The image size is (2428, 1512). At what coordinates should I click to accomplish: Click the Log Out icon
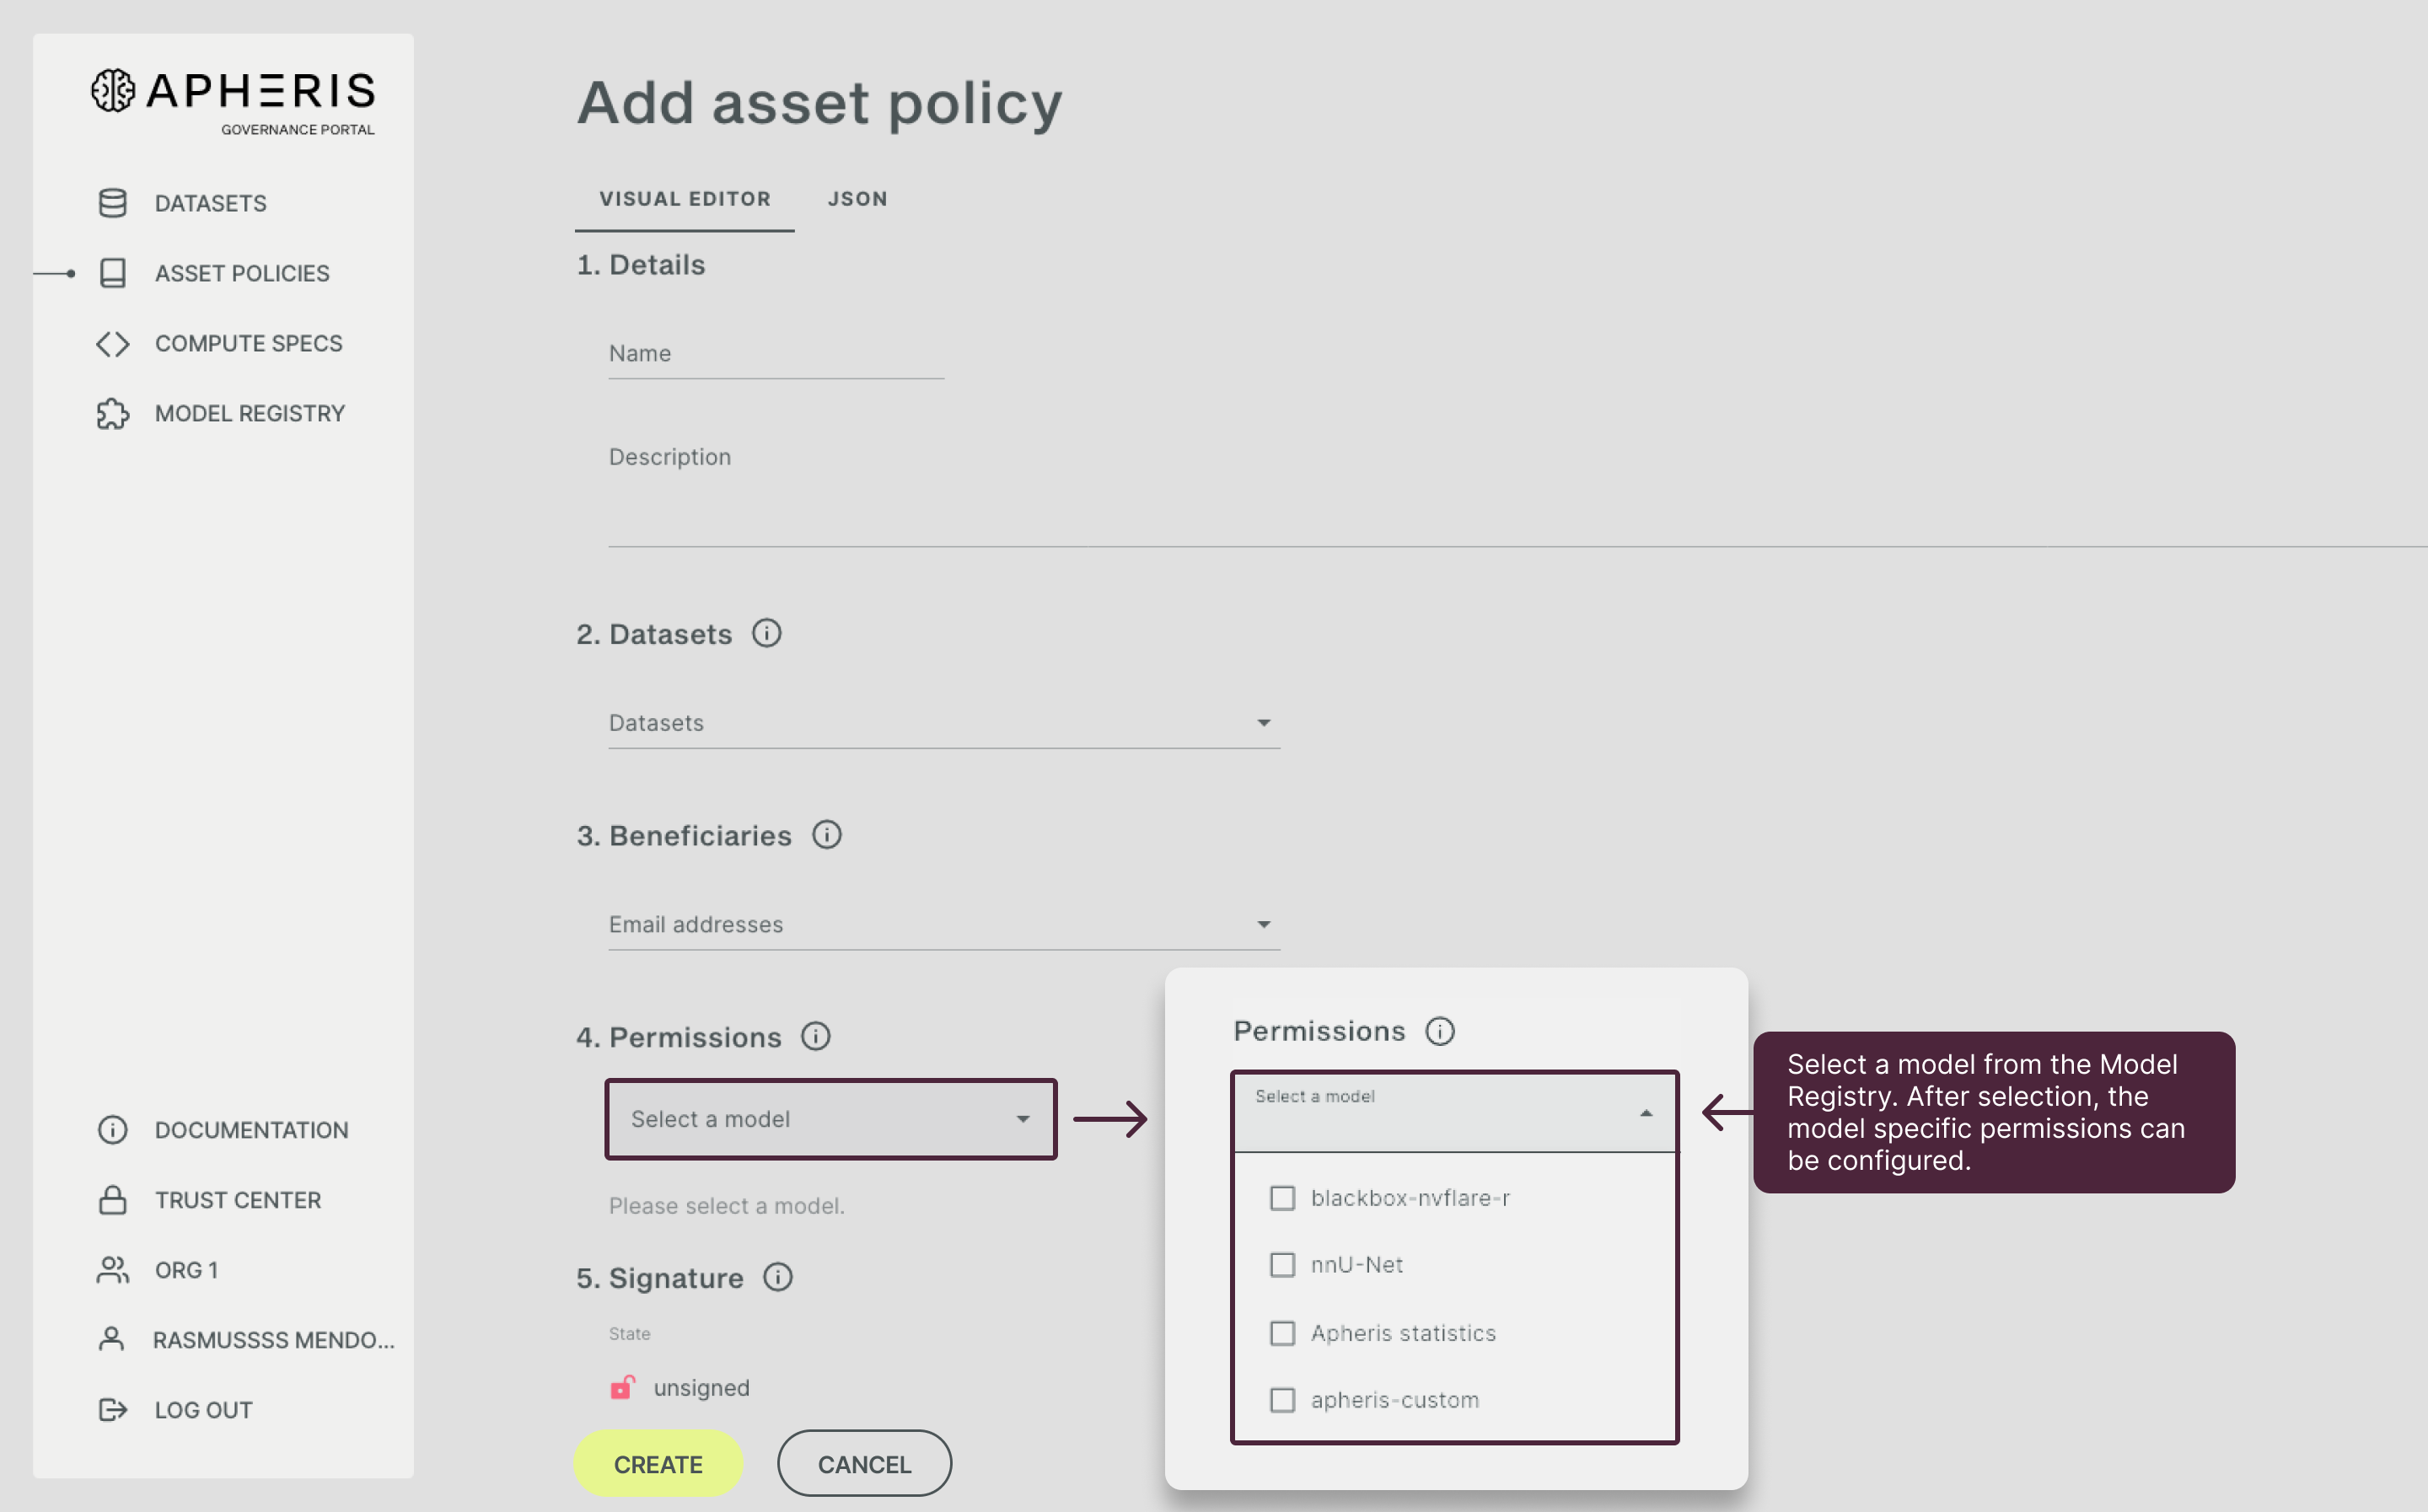112,1409
